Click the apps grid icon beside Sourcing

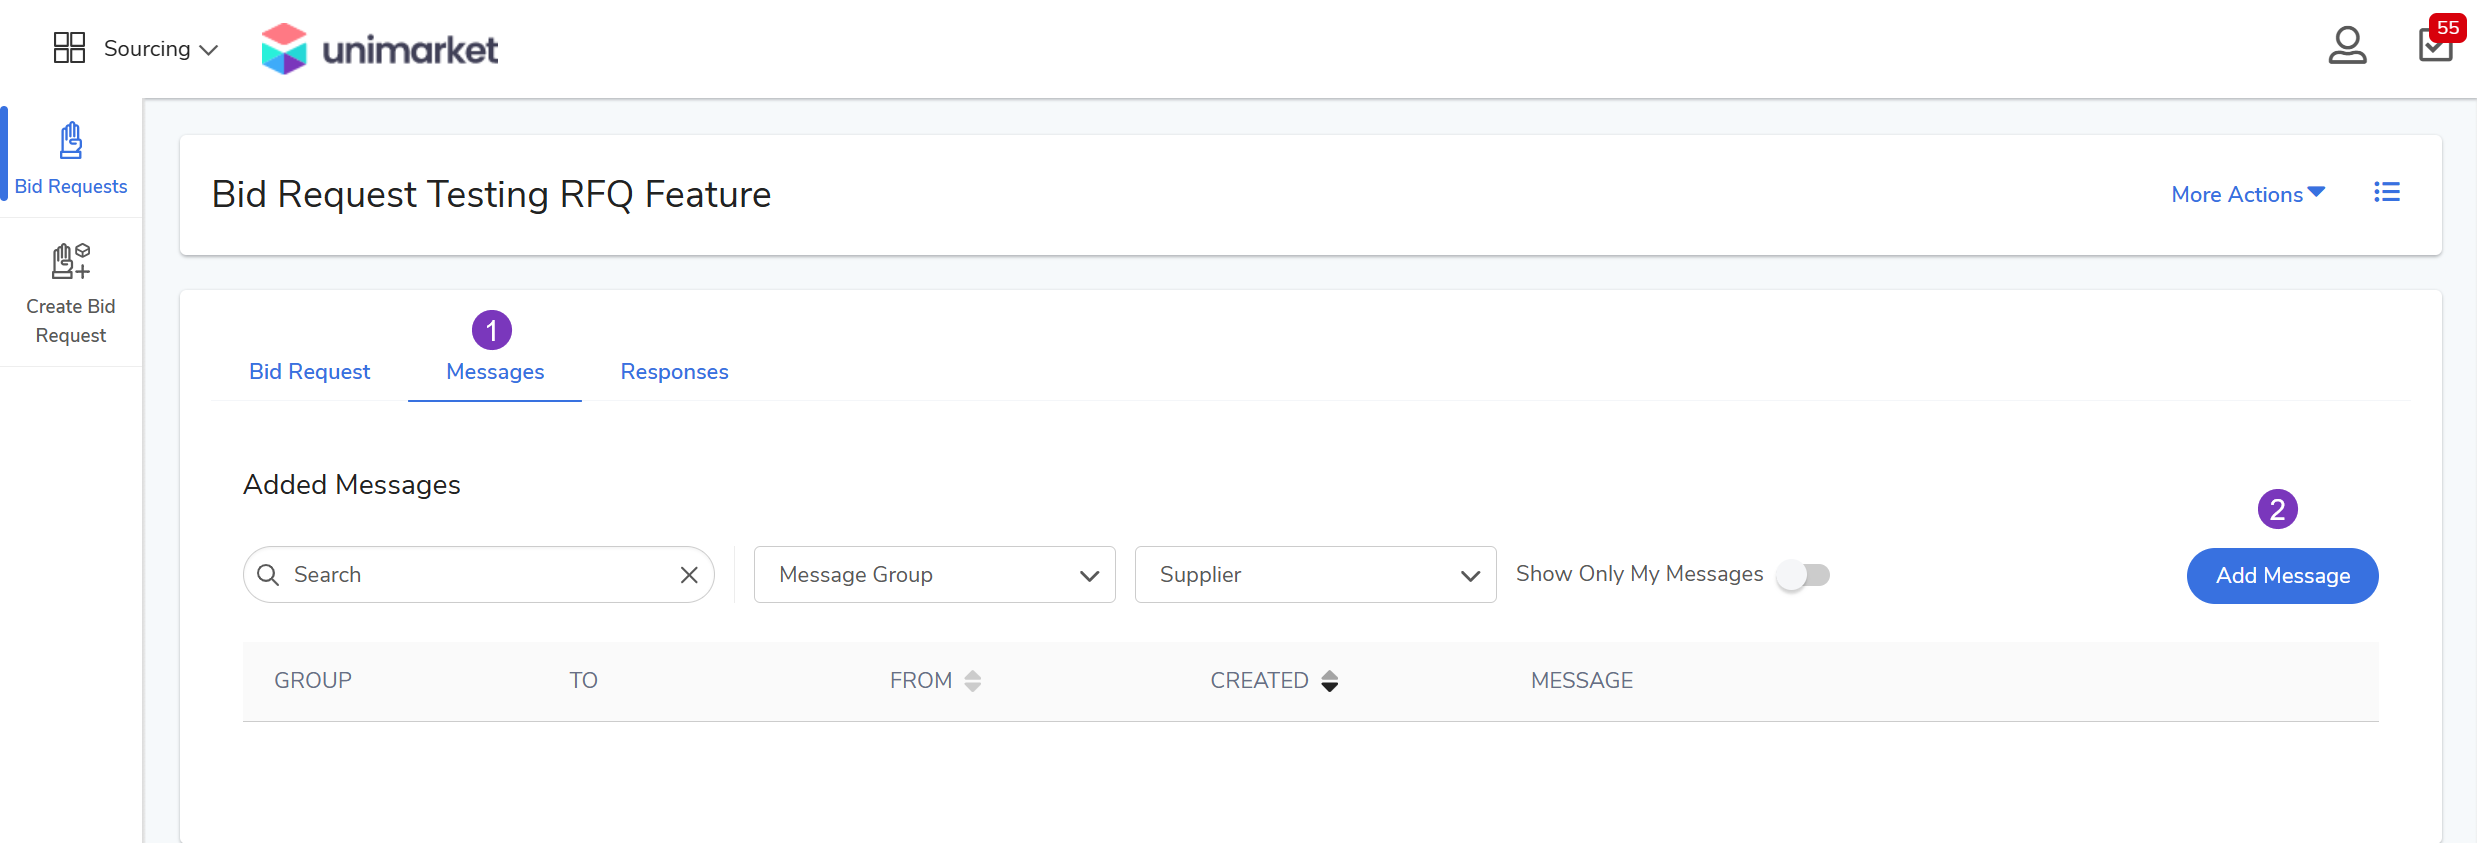[x=69, y=48]
